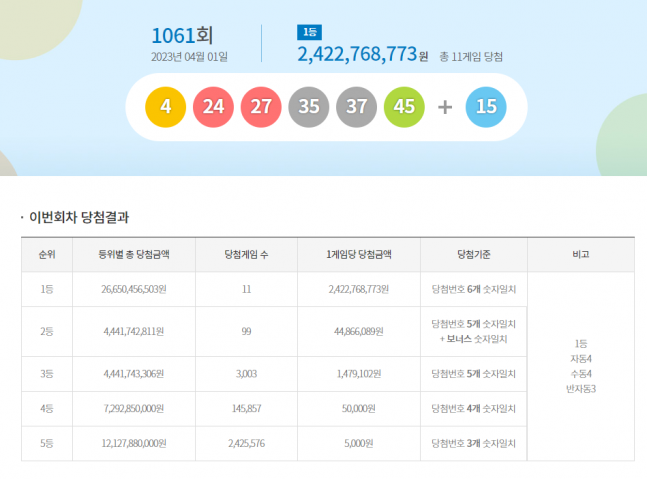Click the 2,422,768,773원 prize amount at top
Image resolution: width=647 pixels, height=479 pixels.
click(x=362, y=55)
